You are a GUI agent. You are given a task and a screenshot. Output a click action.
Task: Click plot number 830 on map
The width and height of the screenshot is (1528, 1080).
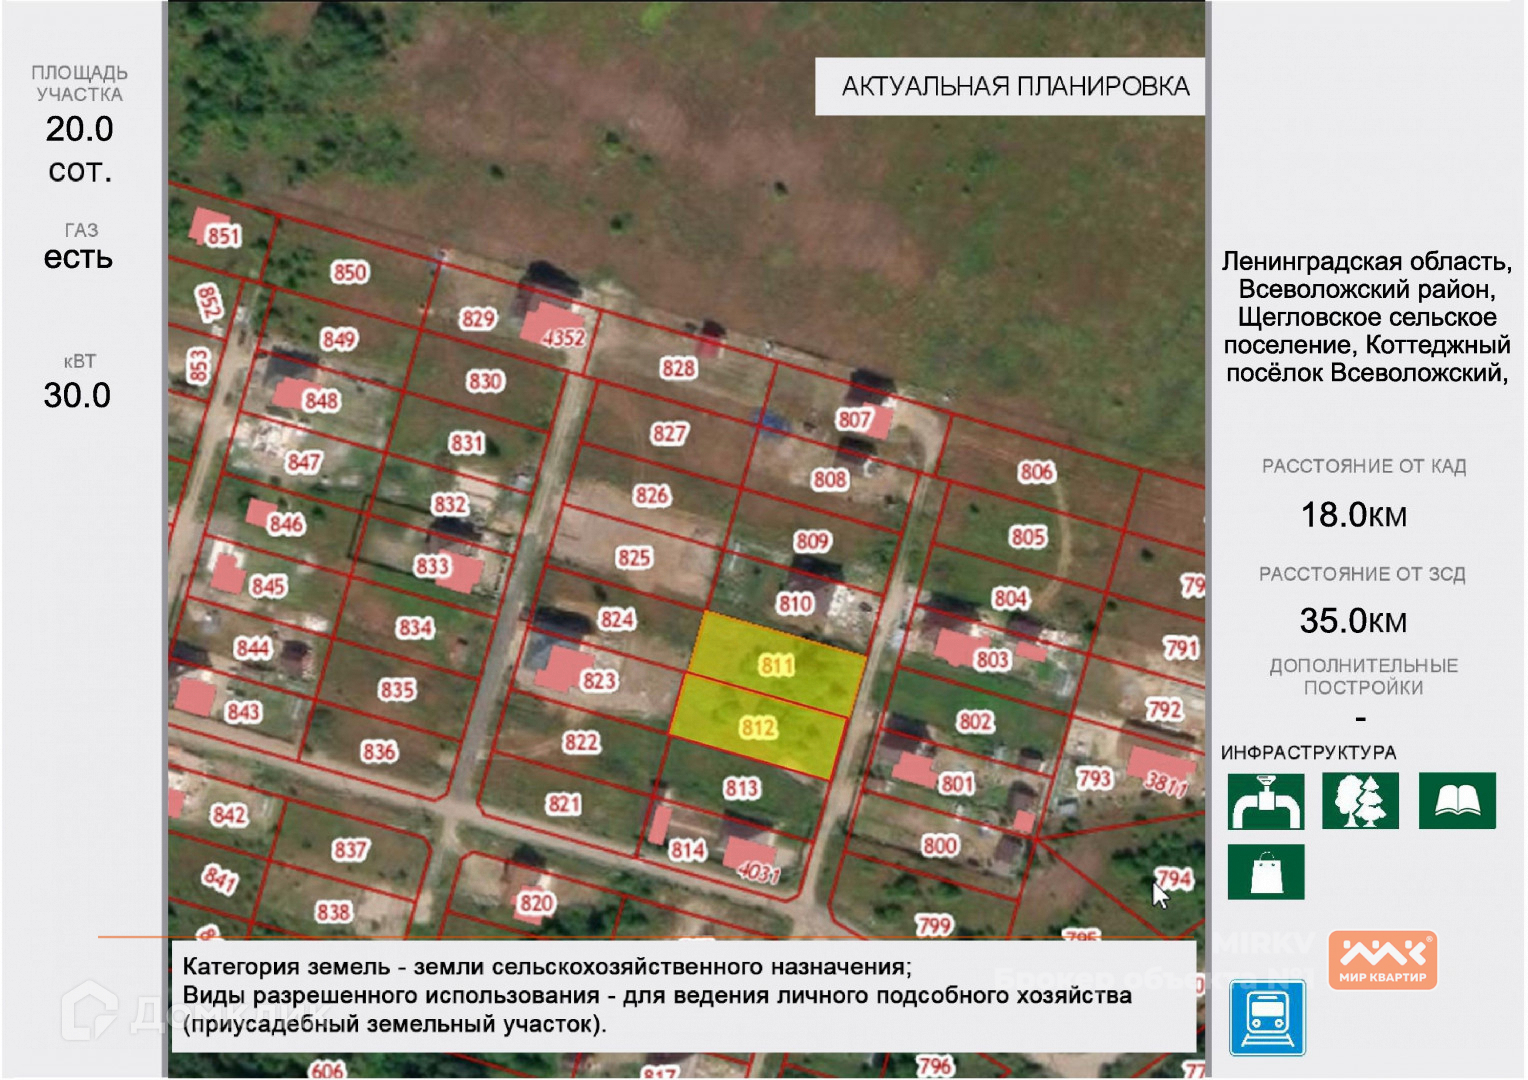(x=485, y=381)
